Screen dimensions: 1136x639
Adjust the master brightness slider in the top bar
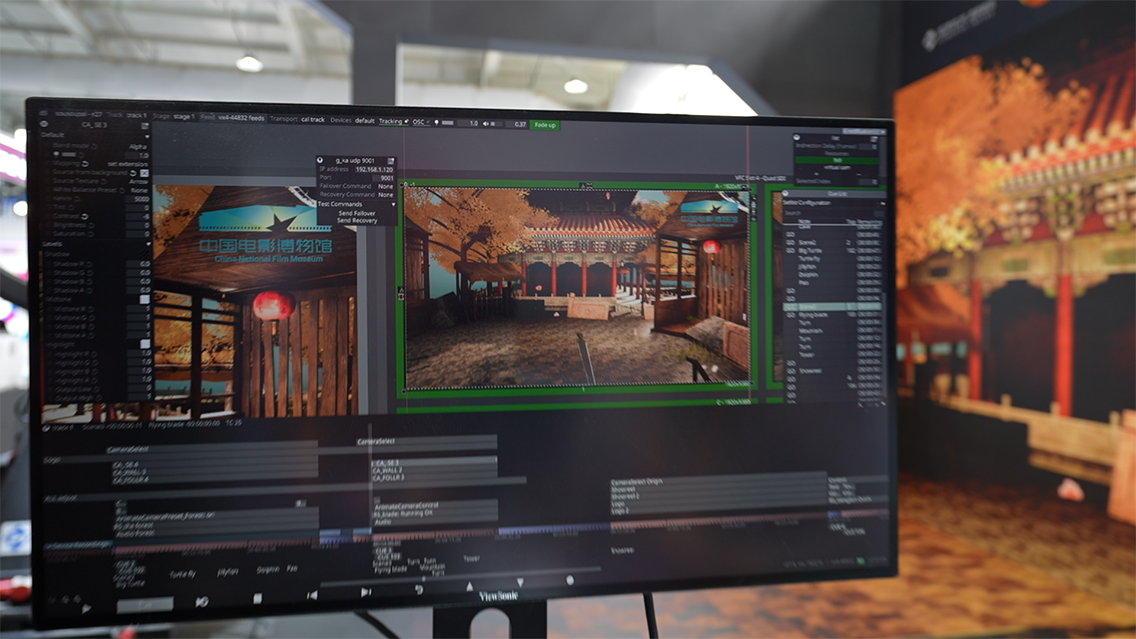coord(449,122)
